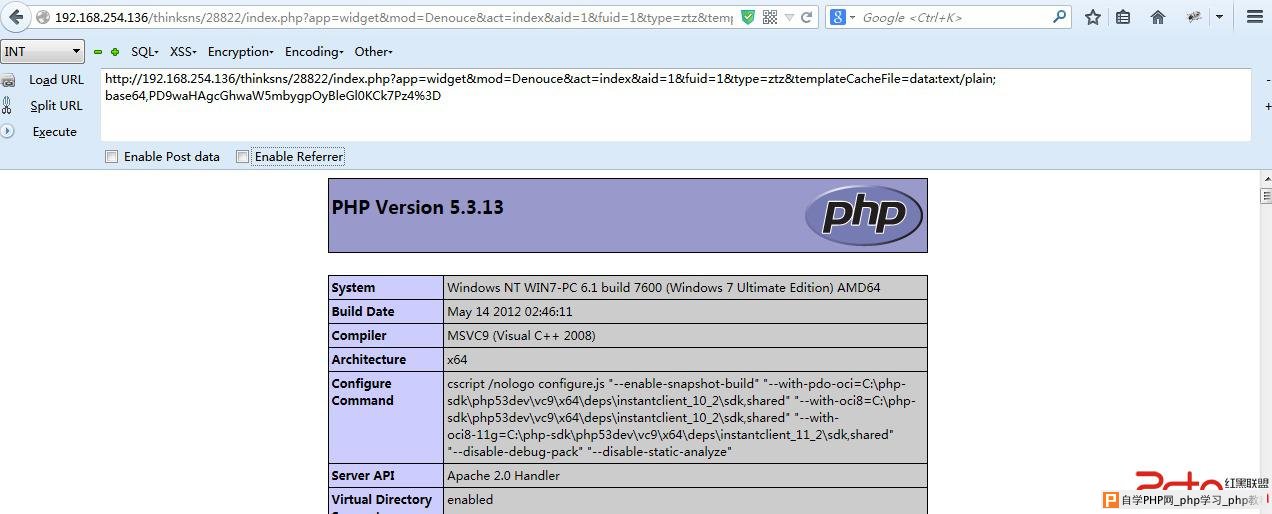Click the Load URL drive icon

(x=8, y=81)
